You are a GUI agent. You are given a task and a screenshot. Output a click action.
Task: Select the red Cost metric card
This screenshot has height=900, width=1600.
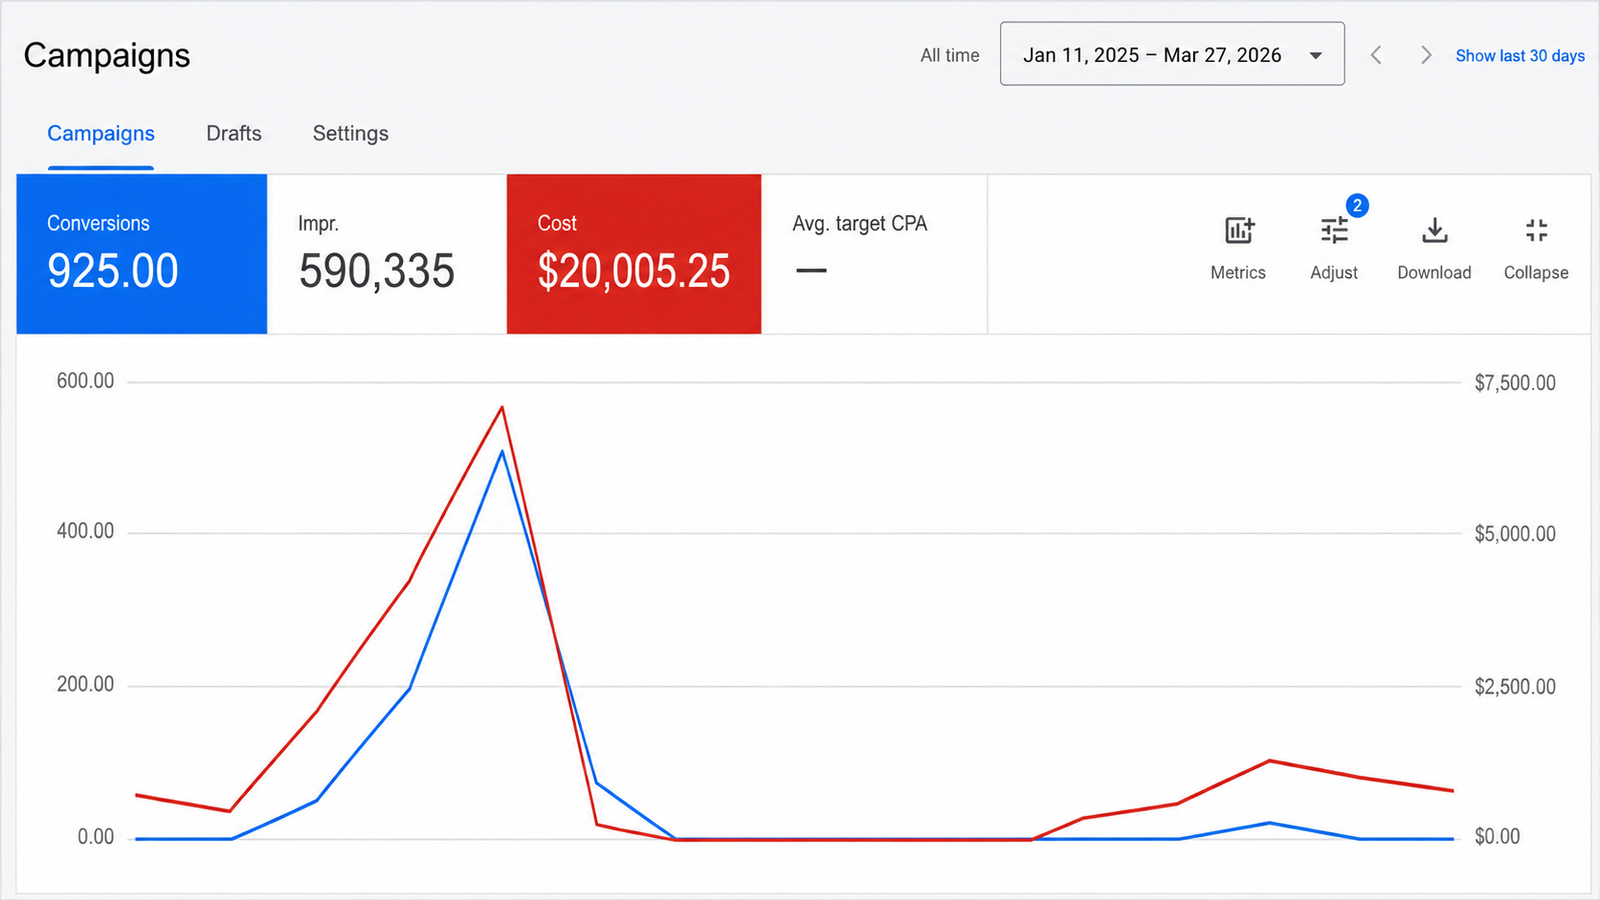click(x=634, y=254)
